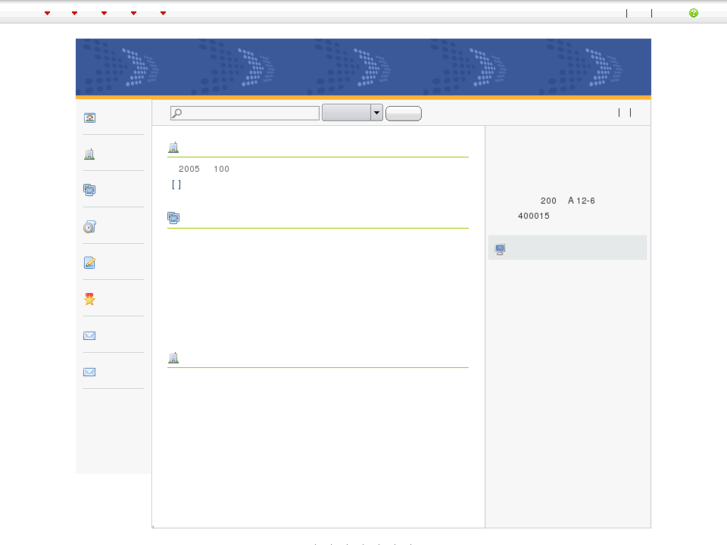This screenshot has width=727, height=545.
Task: Select the gold star medal sidebar icon
Action: 89,299
